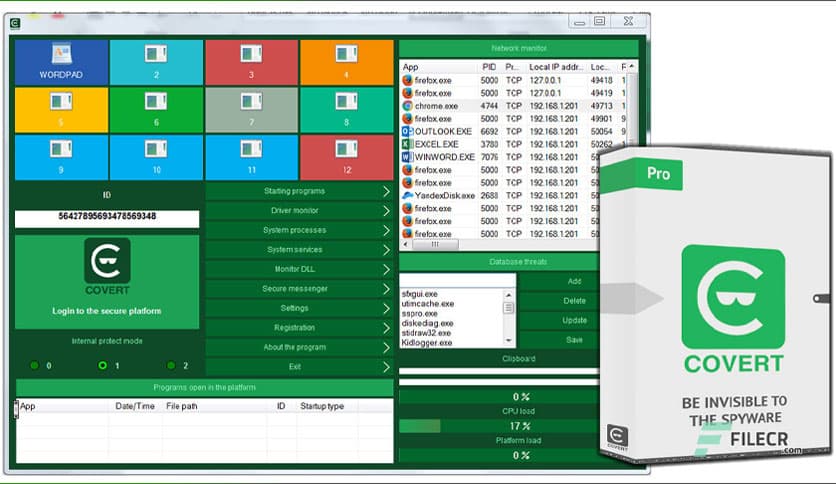836x484 pixels.
Task: Click the chrome.exe icon in network monitor
Action: coord(408,105)
